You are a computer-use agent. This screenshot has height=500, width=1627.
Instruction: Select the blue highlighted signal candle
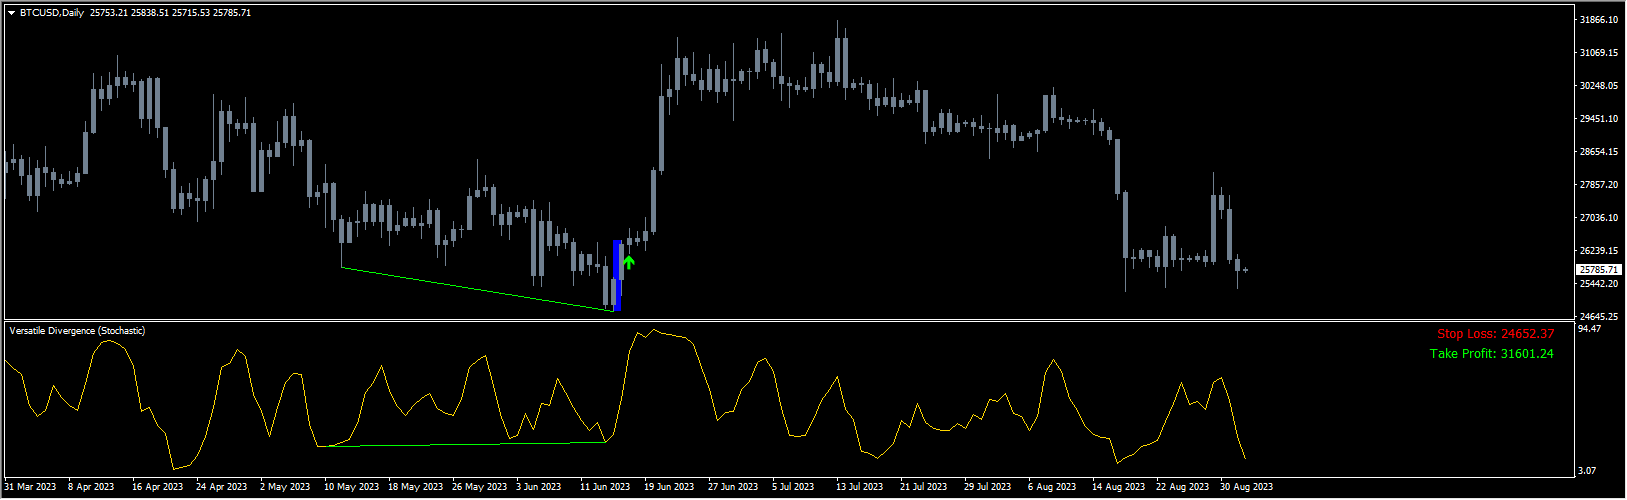click(x=618, y=275)
